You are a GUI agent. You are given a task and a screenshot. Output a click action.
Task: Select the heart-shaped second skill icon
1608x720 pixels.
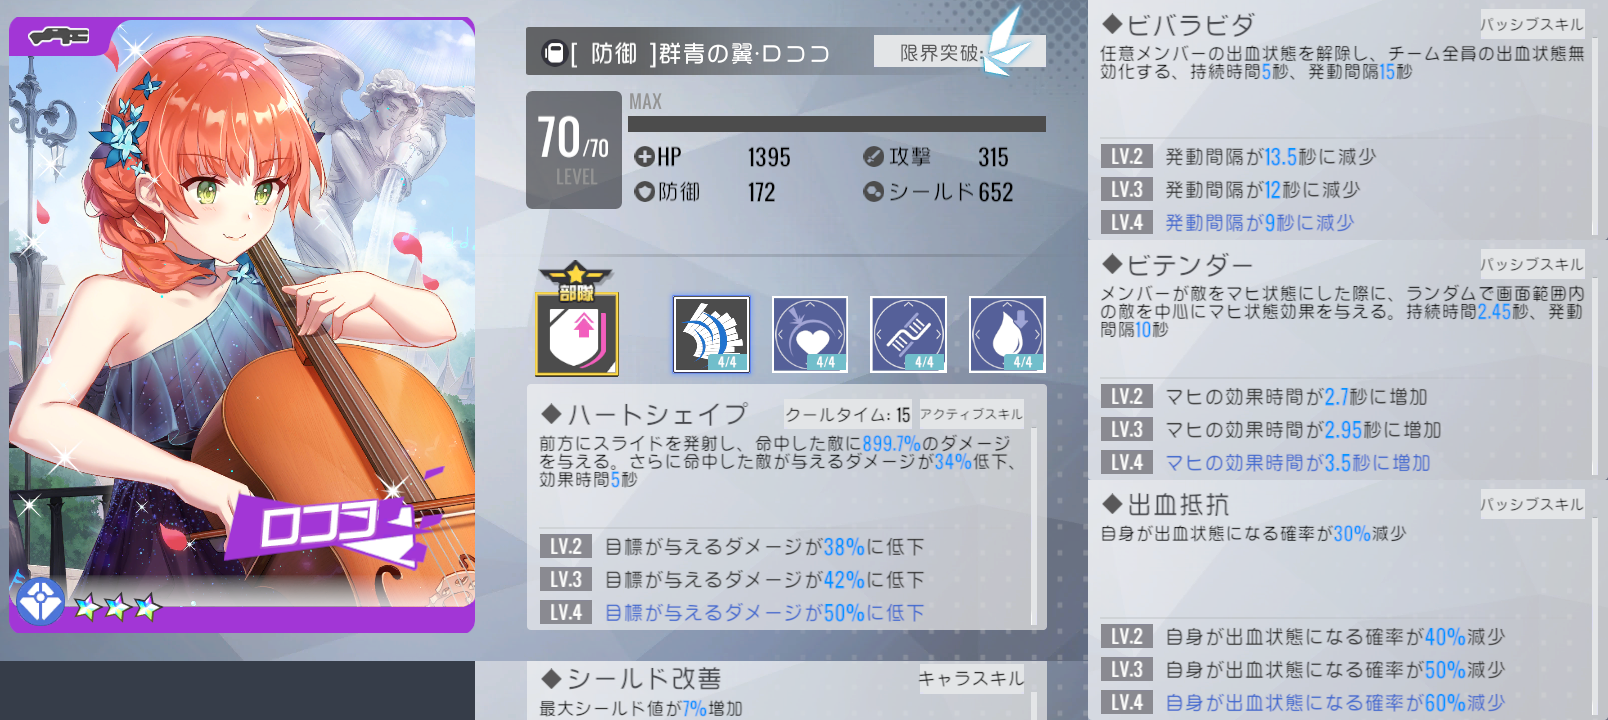[810, 334]
